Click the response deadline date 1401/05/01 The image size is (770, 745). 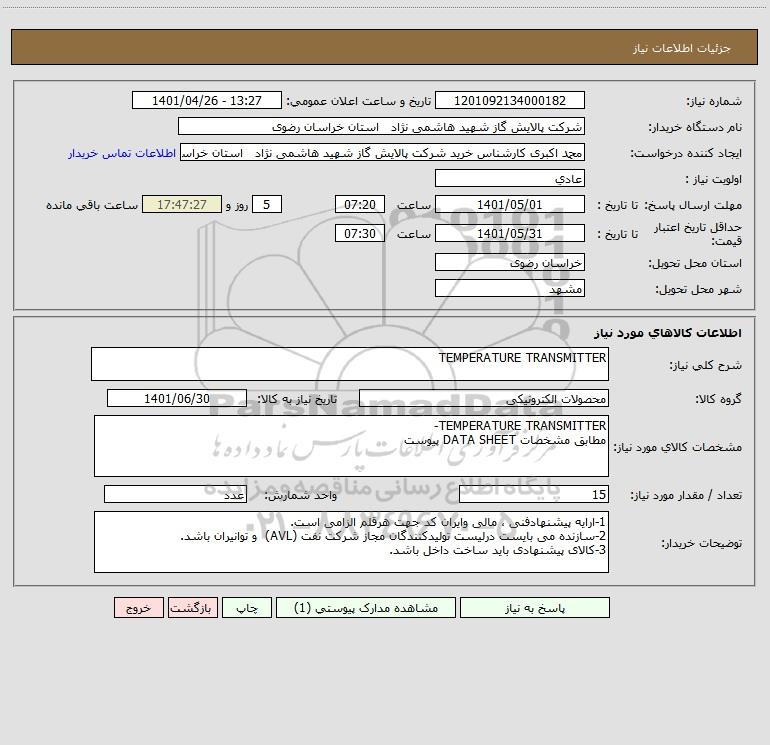pyautogui.click(x=510, y=204)
